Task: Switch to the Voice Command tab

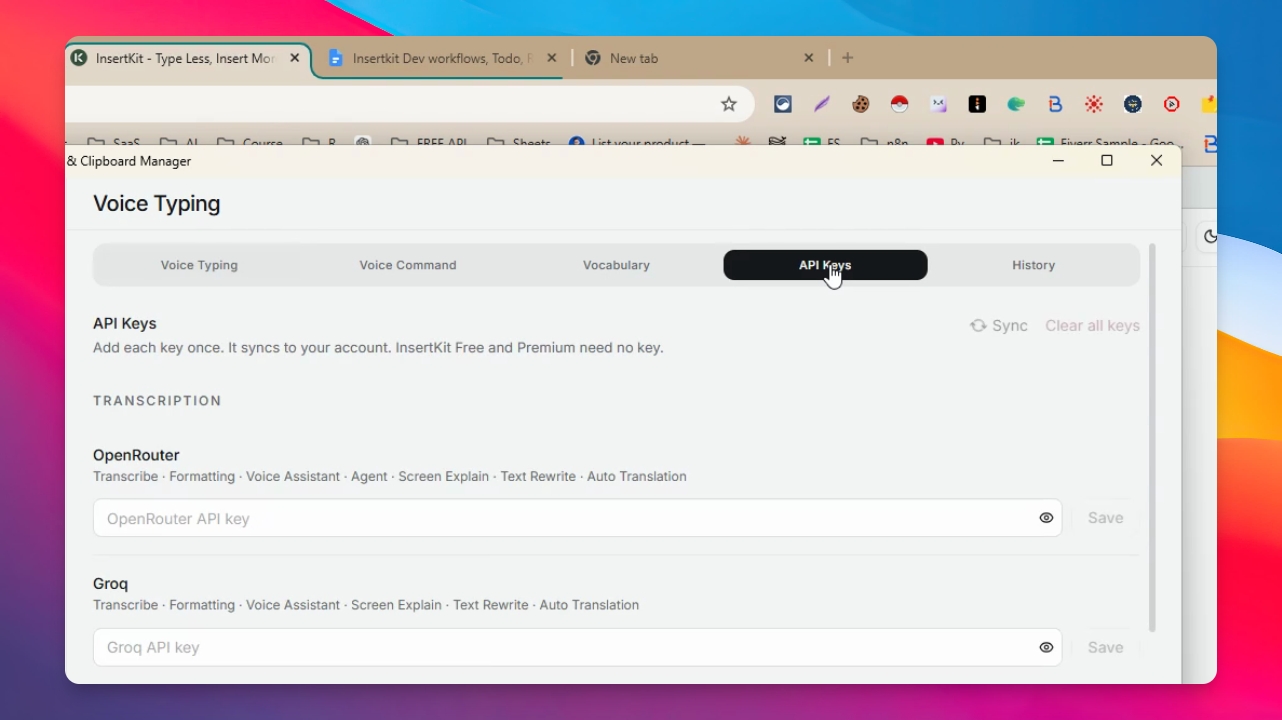Action: pyautogui.click(x=408, y=265)
